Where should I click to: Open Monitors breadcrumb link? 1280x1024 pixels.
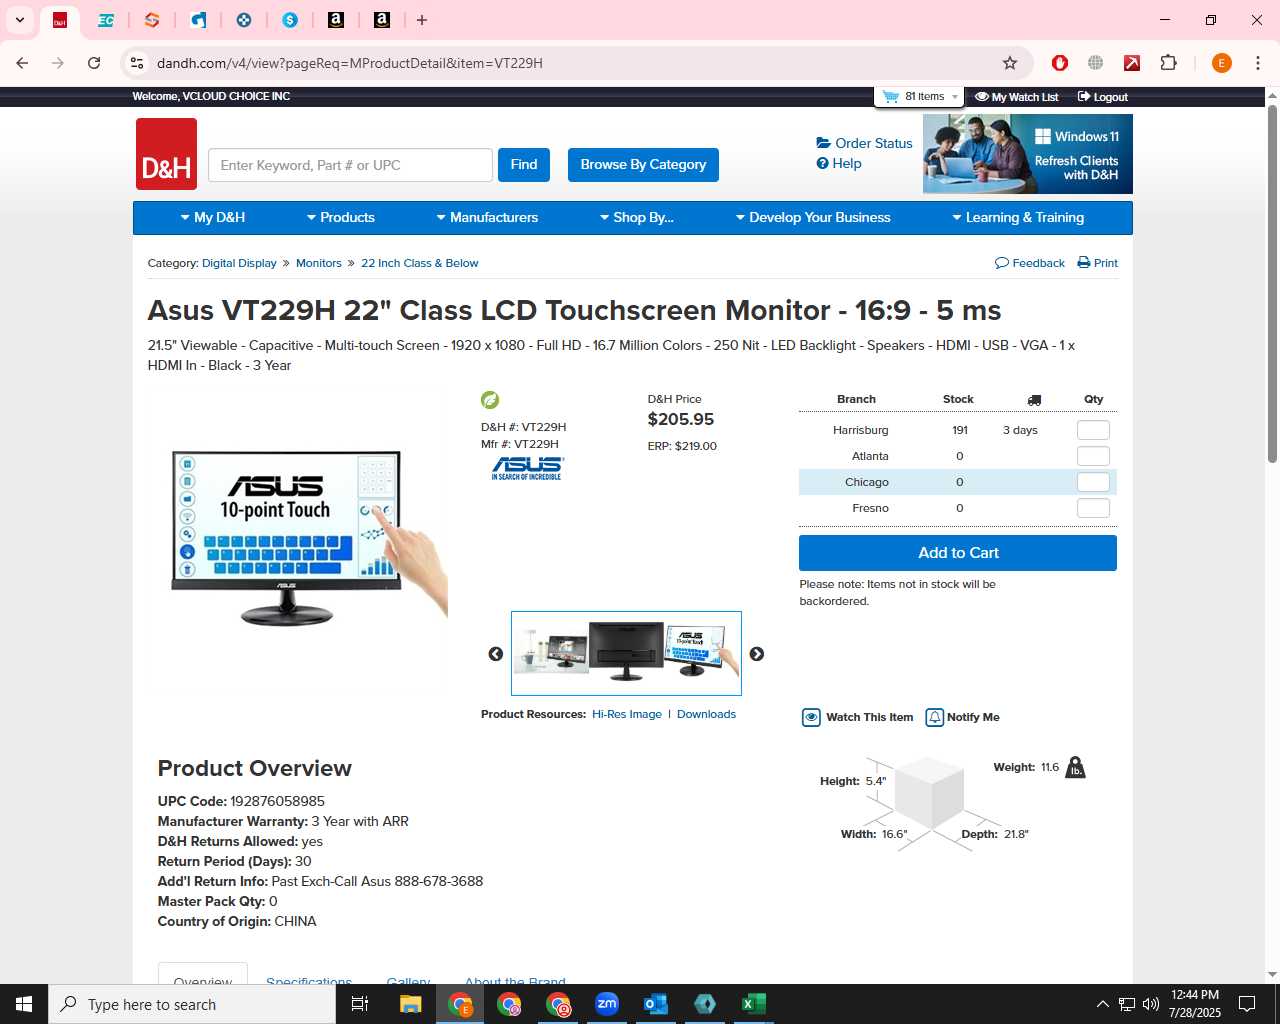319,263
